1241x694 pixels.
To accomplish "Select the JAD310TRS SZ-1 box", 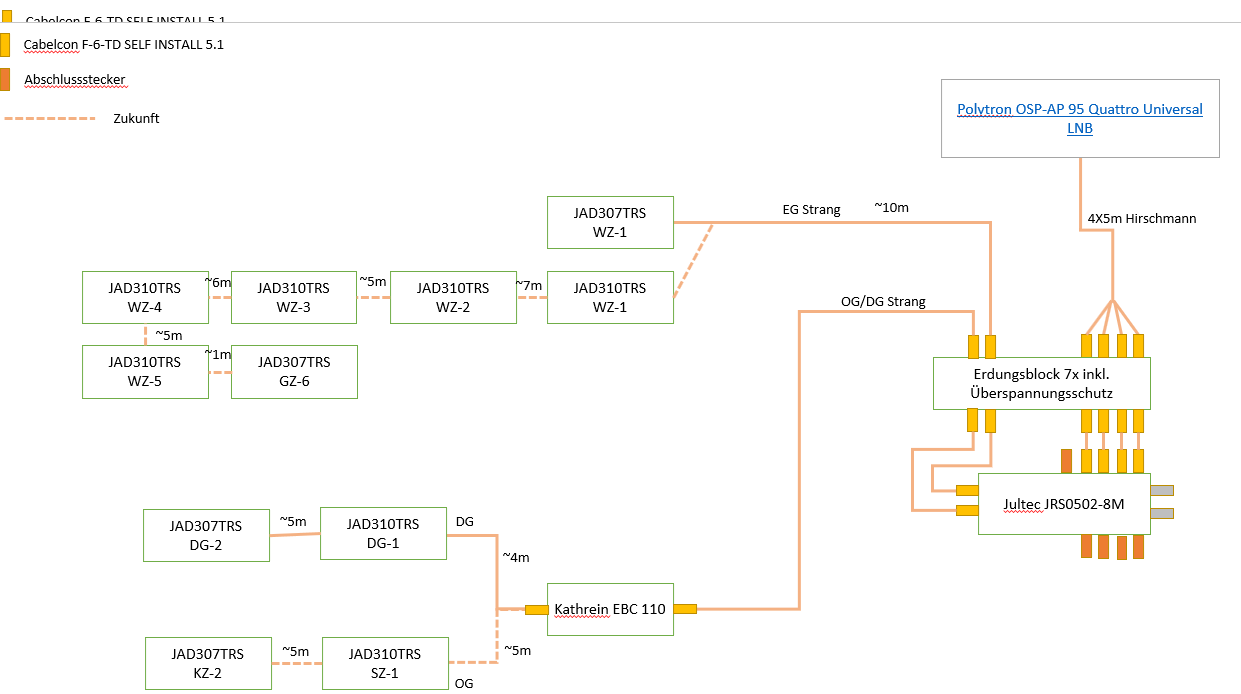I will (x=384, y=663).
